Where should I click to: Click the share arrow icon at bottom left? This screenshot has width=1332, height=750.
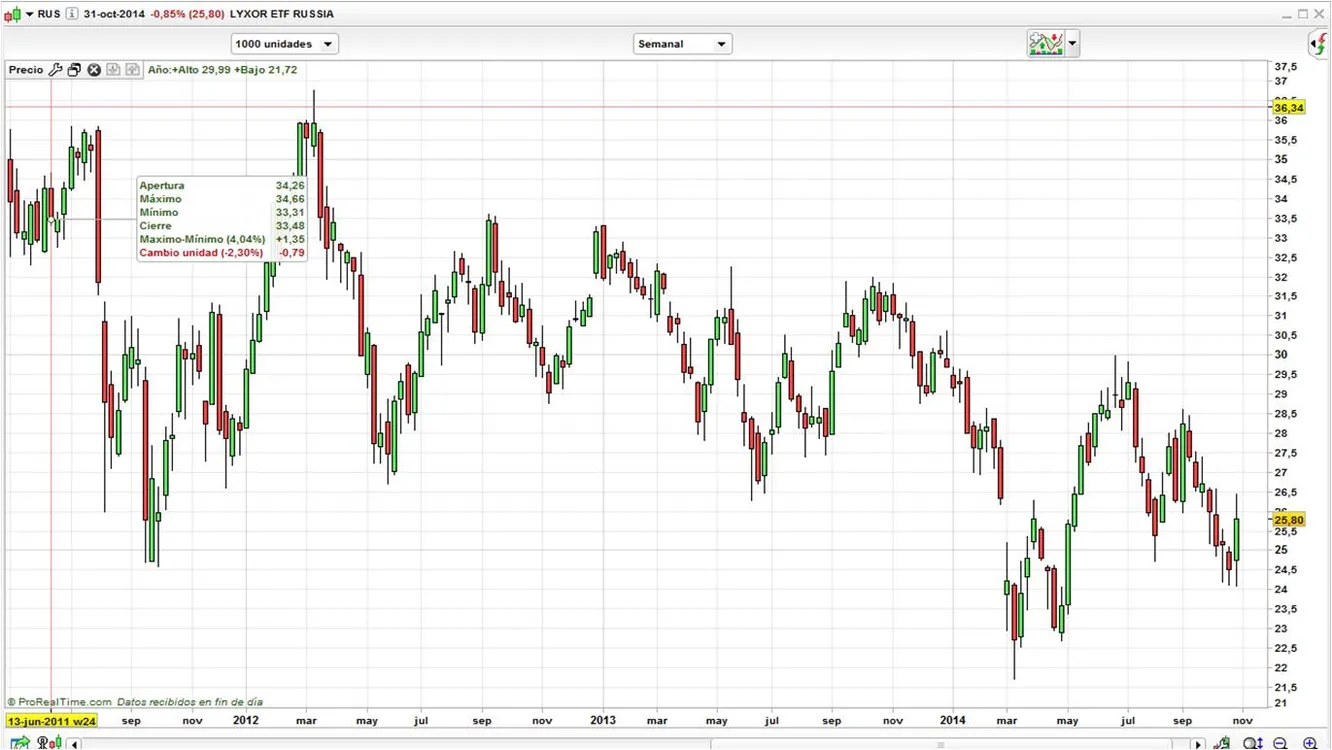20,743
